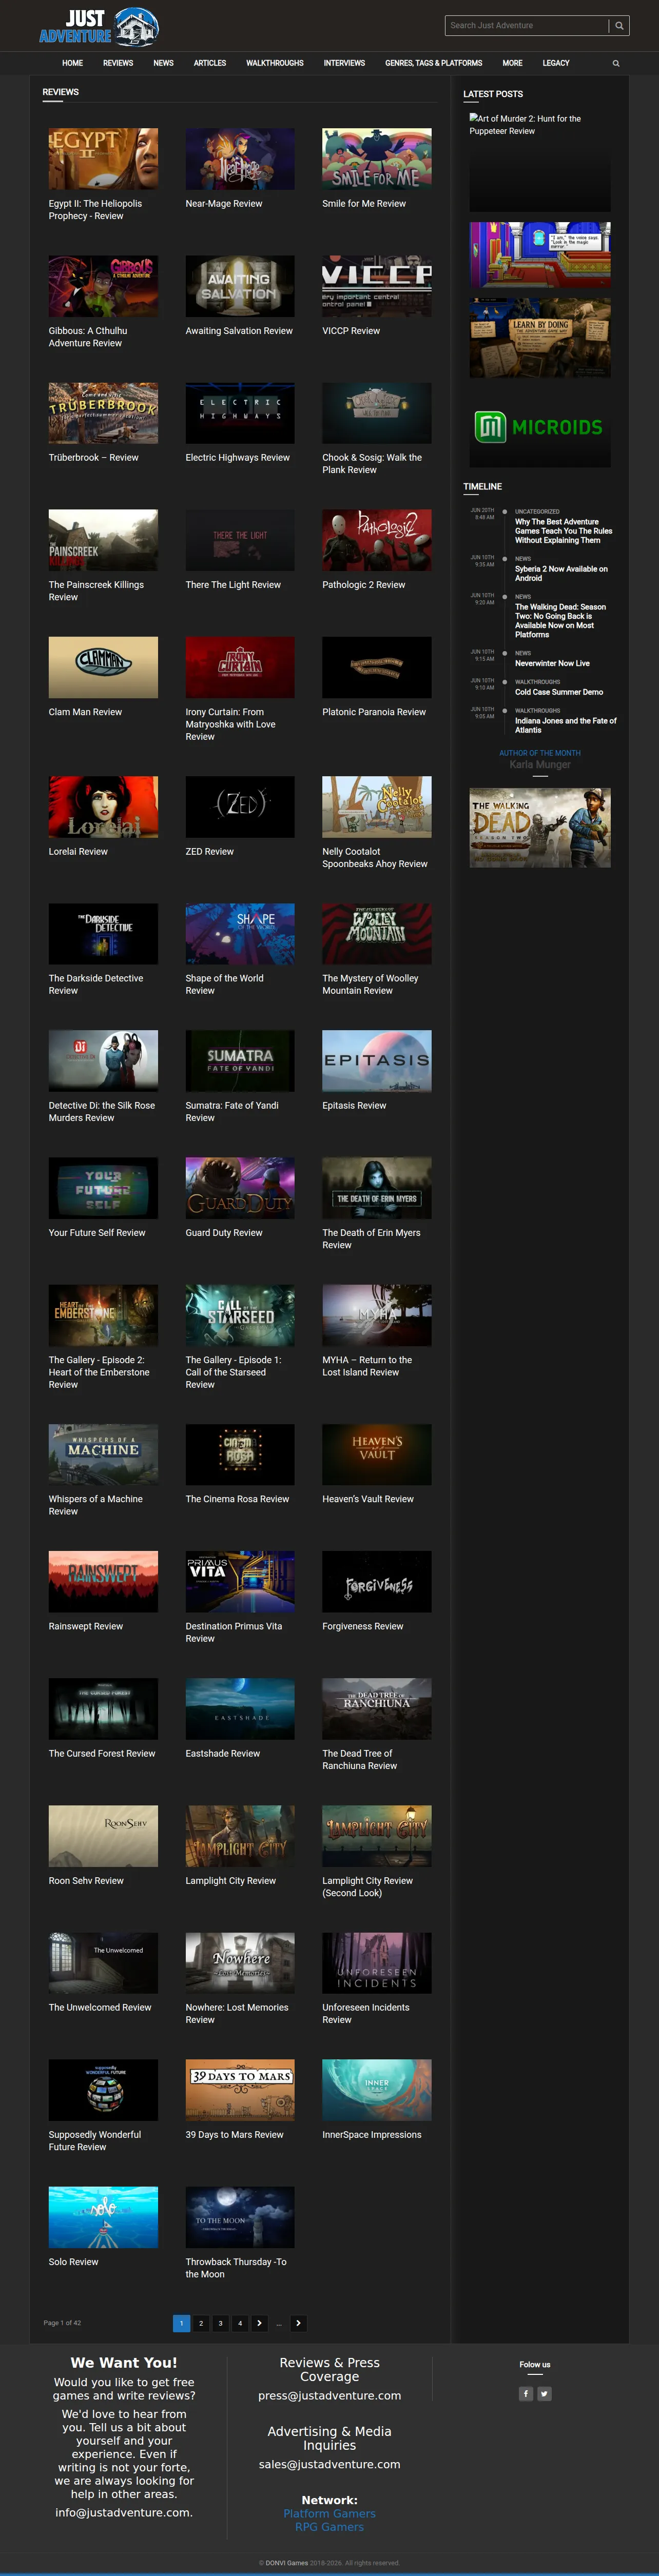This screenshot has width=659, height=2576.
Task: Expand the MORE menu
Action: [512, 63]
